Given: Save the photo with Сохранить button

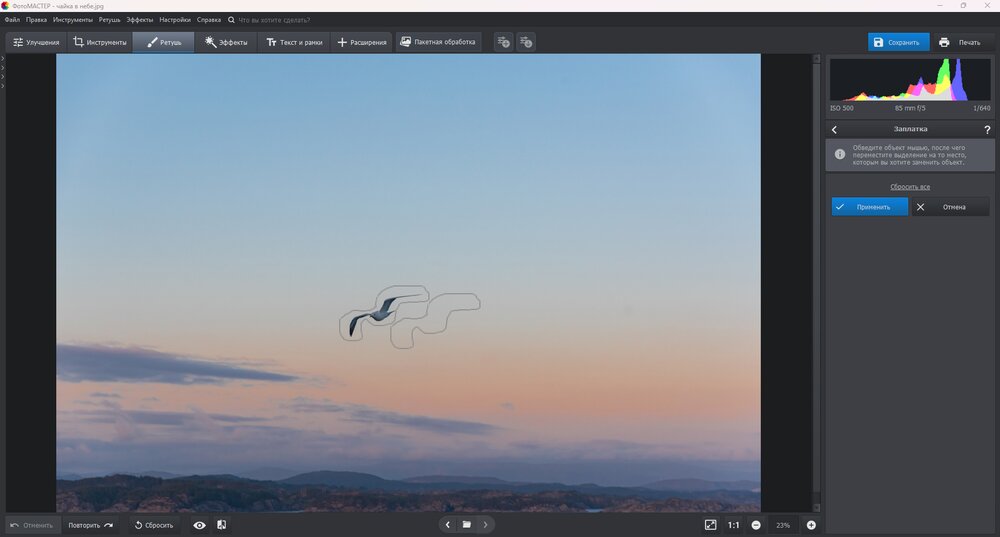Looking at the screenshot, I should click(898, 42).
